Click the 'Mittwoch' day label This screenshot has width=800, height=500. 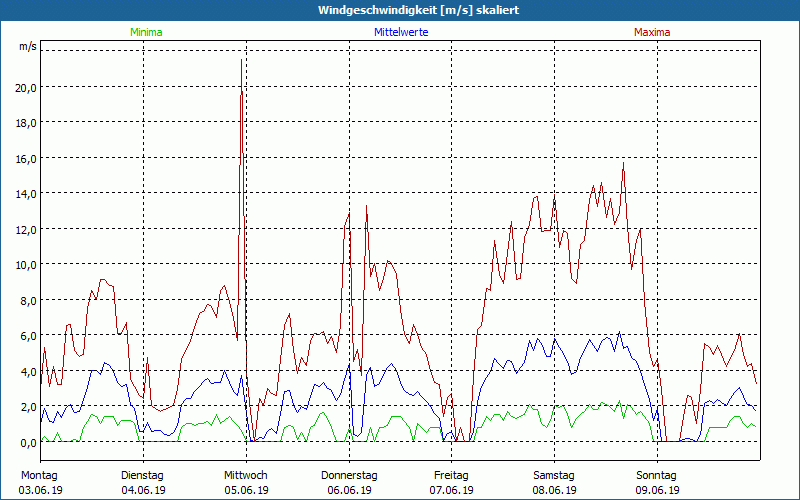coord(246,476)
